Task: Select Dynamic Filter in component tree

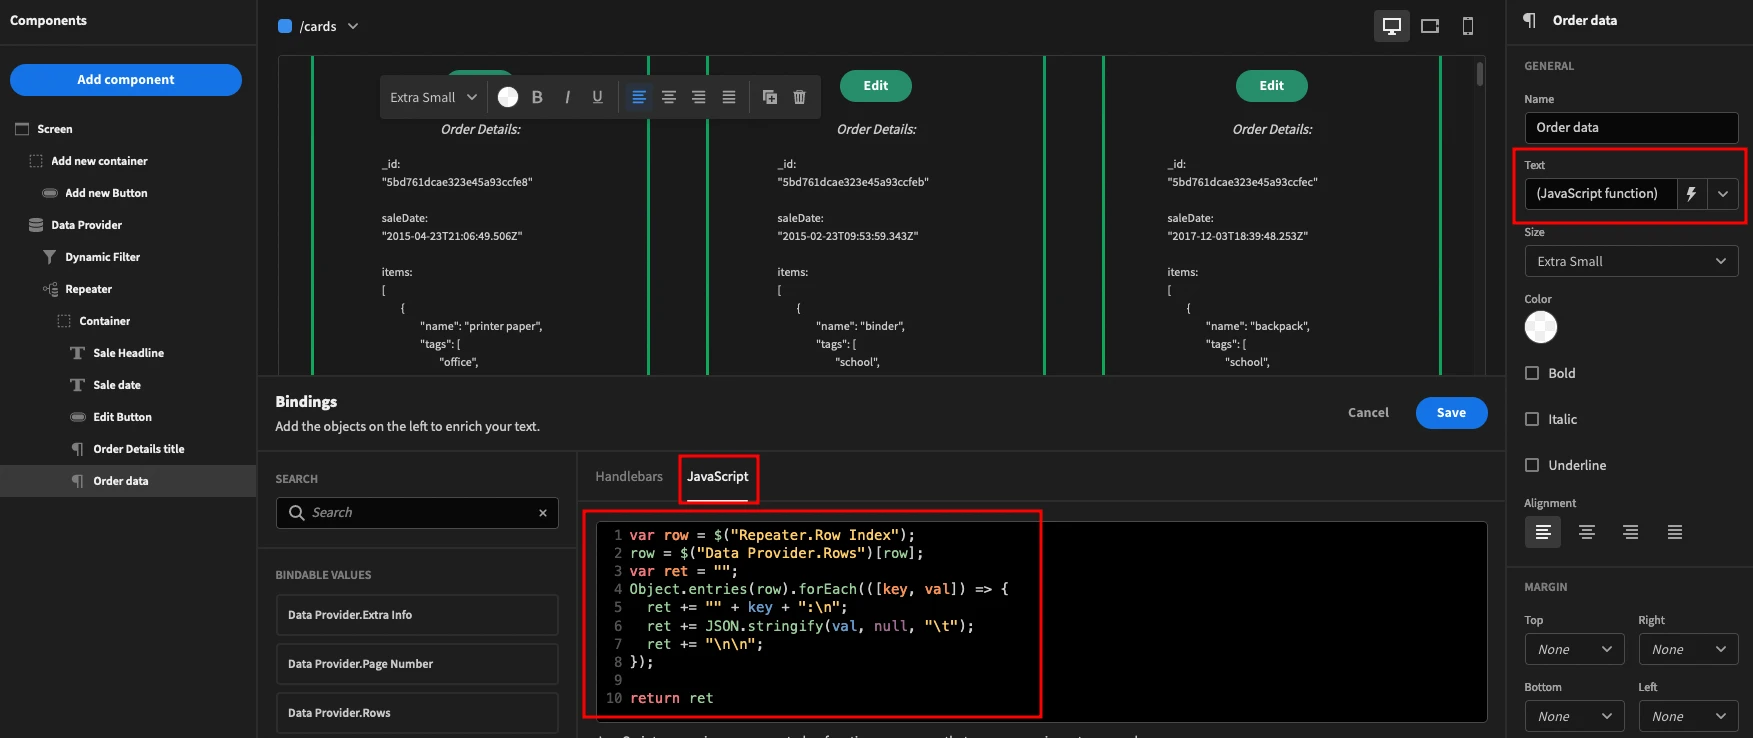Action: pos(102,257)
